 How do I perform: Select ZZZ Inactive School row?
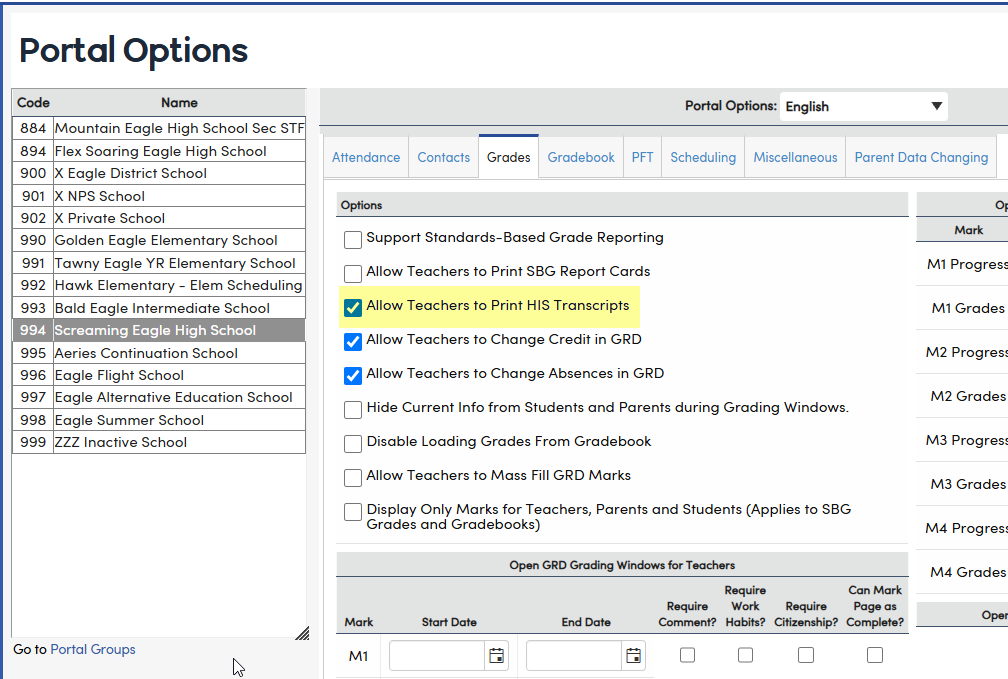click(x=159, y=442)
